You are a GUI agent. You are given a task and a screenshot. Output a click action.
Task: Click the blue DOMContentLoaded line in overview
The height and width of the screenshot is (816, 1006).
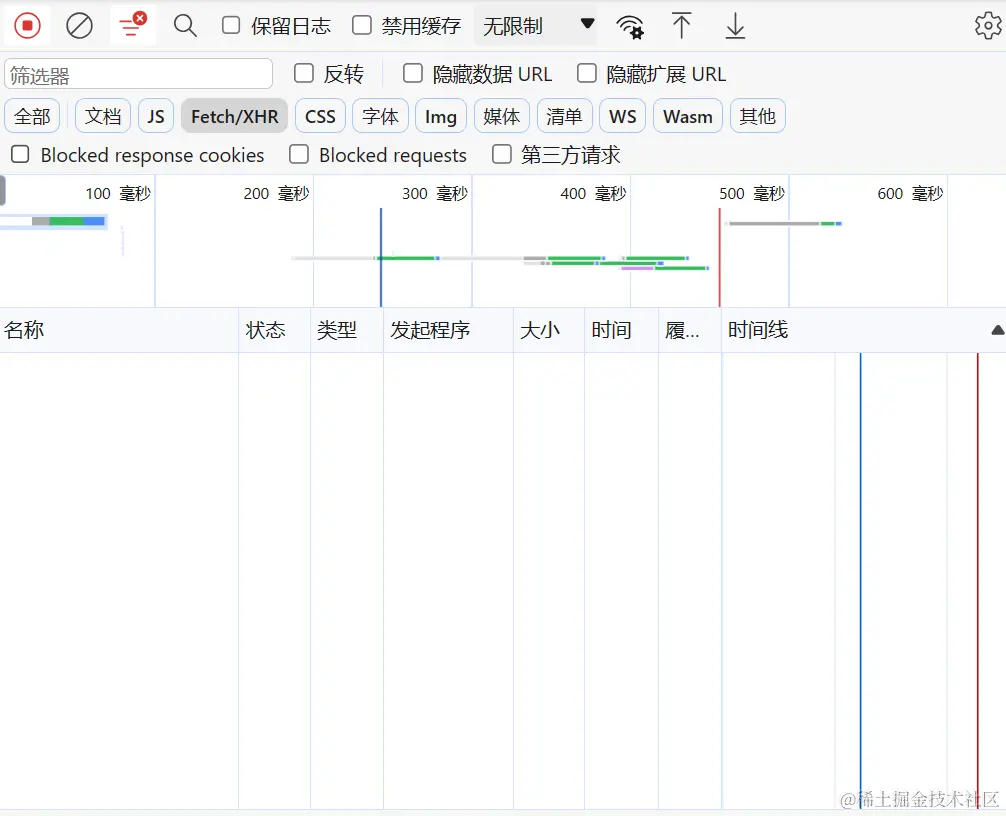click(x=380, y=257)
